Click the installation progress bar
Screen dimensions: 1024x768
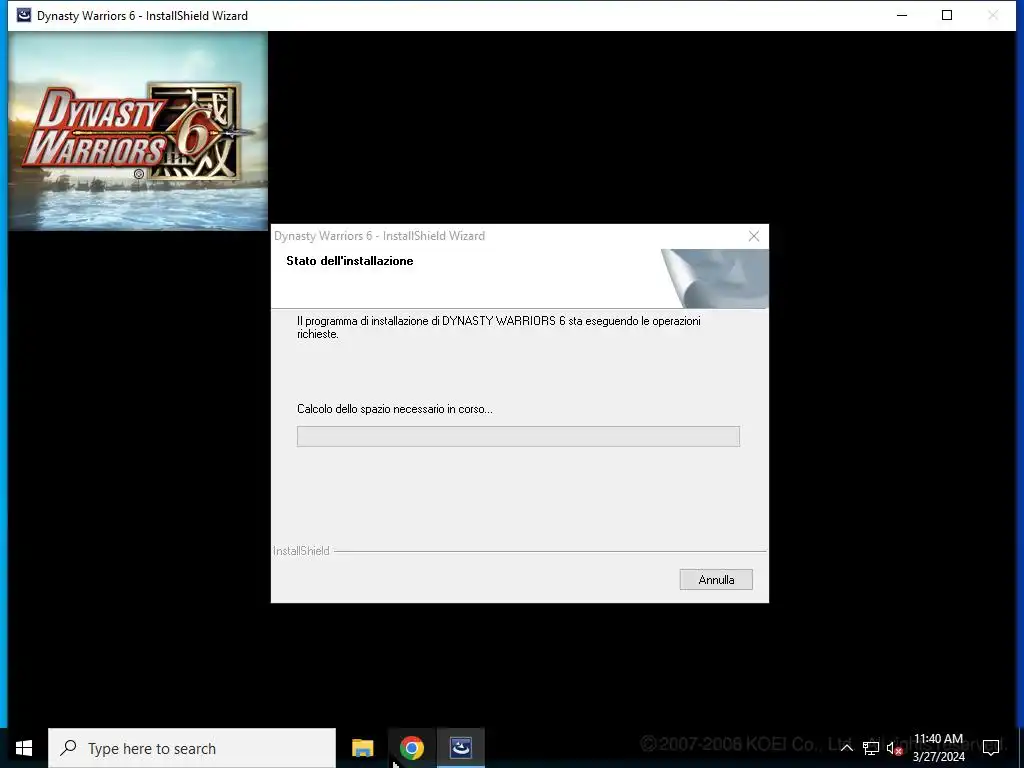click(518, 436)
